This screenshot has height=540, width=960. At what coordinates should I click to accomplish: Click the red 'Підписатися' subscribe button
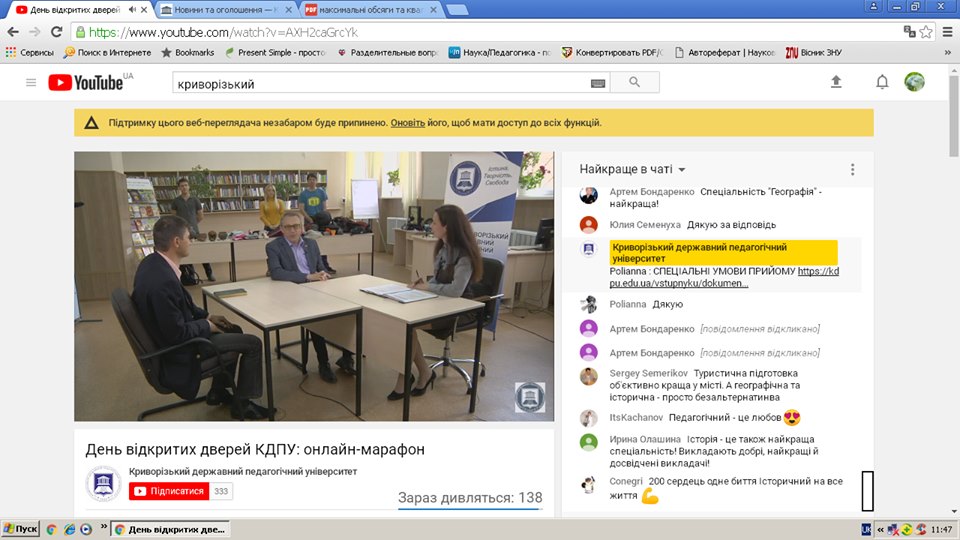click(169, 491)
